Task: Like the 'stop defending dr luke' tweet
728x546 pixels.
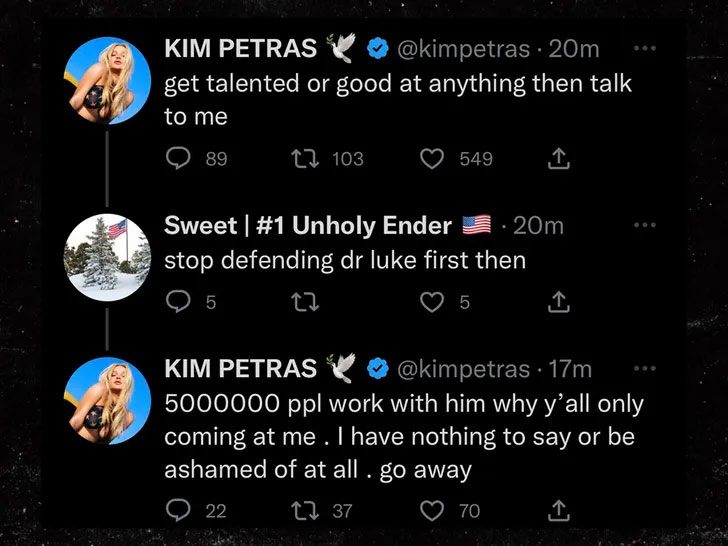Action: coord(432,301)
